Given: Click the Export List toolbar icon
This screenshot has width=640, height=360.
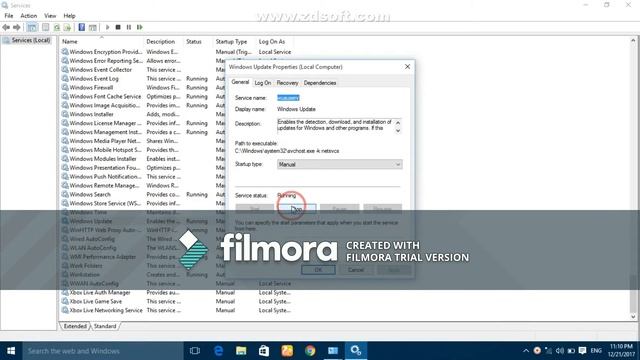Looking at the screenshot, I should [67, 27].
